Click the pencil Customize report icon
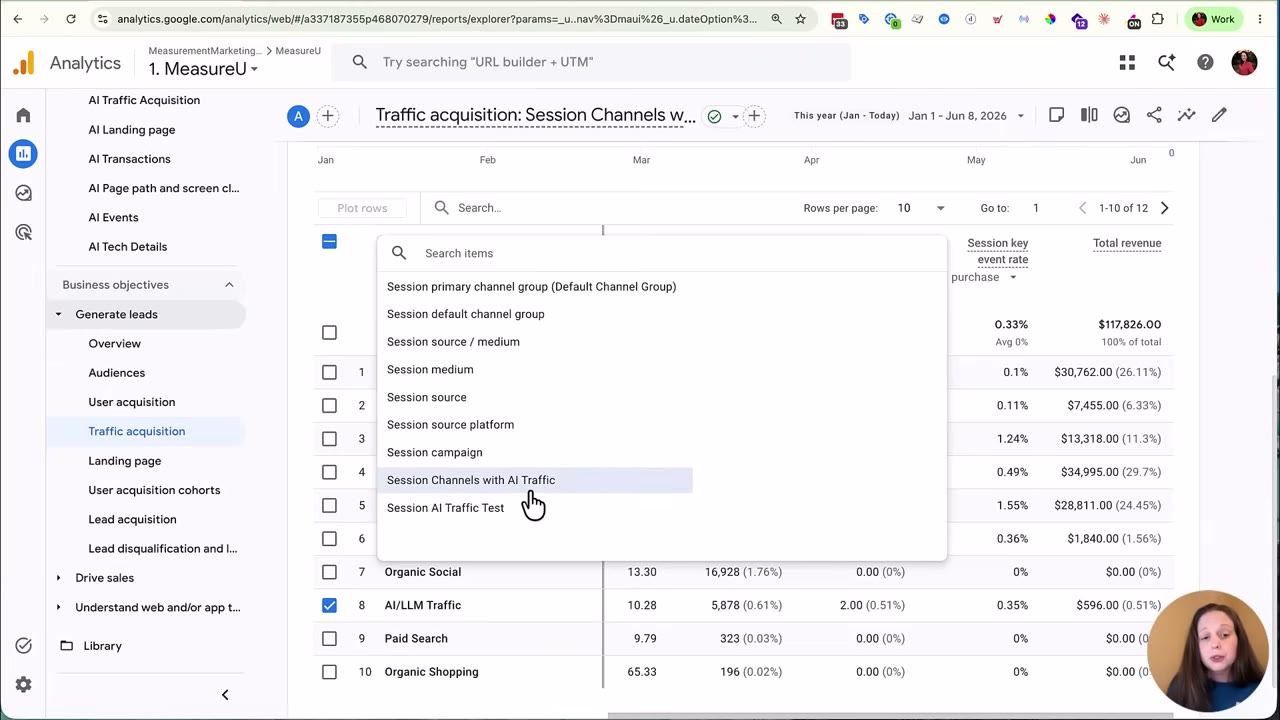This screenshot has width=1280, height=720. [1219, 115]
